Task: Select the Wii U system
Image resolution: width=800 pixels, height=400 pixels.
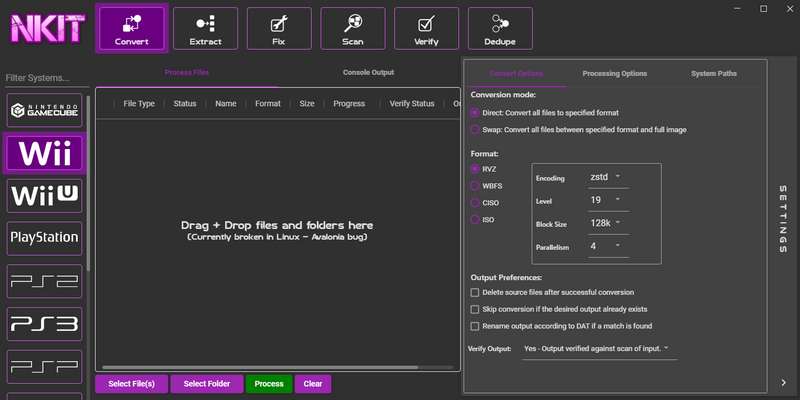Action: (44, 195)
